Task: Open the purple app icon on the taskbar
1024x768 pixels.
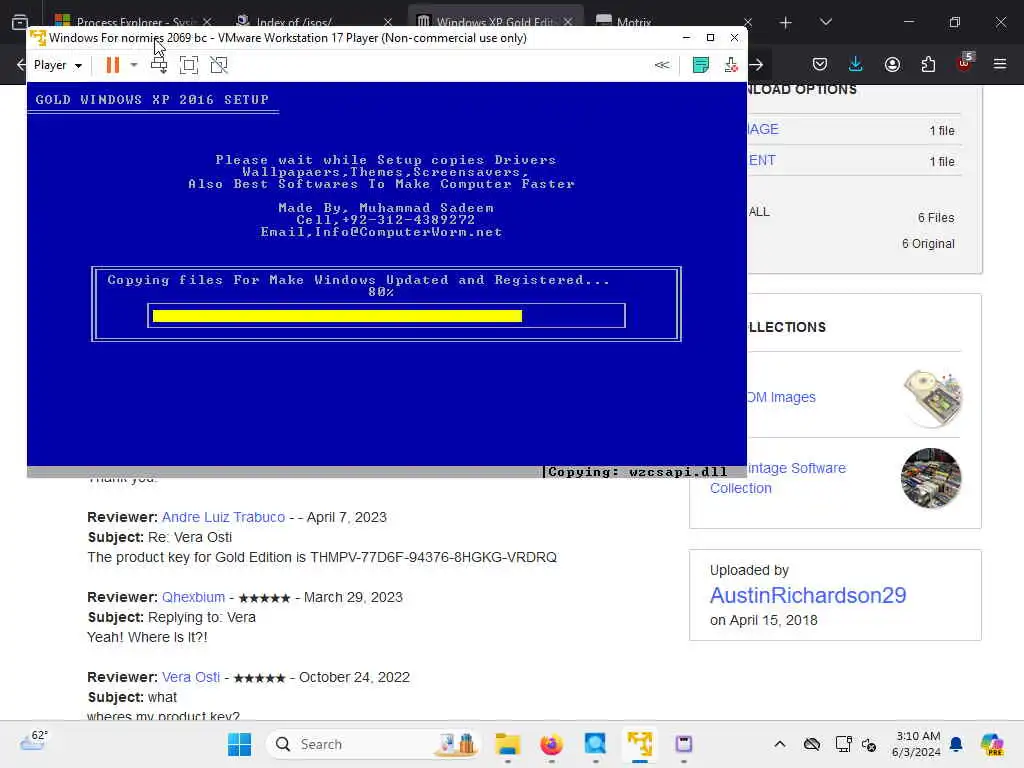Action: [684, 744]
